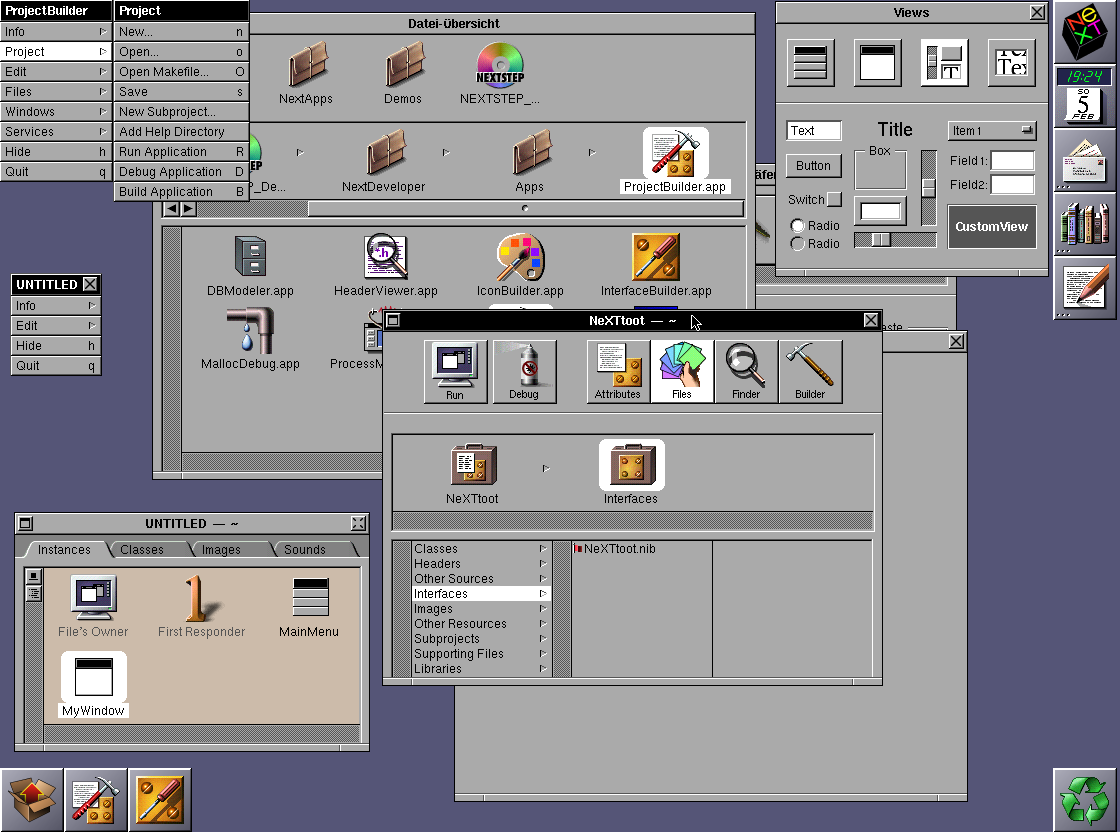Click the Field1 input in Views palette
Screen dimensions: 1120x832
pyautogui.click(x=1013, y=161)
